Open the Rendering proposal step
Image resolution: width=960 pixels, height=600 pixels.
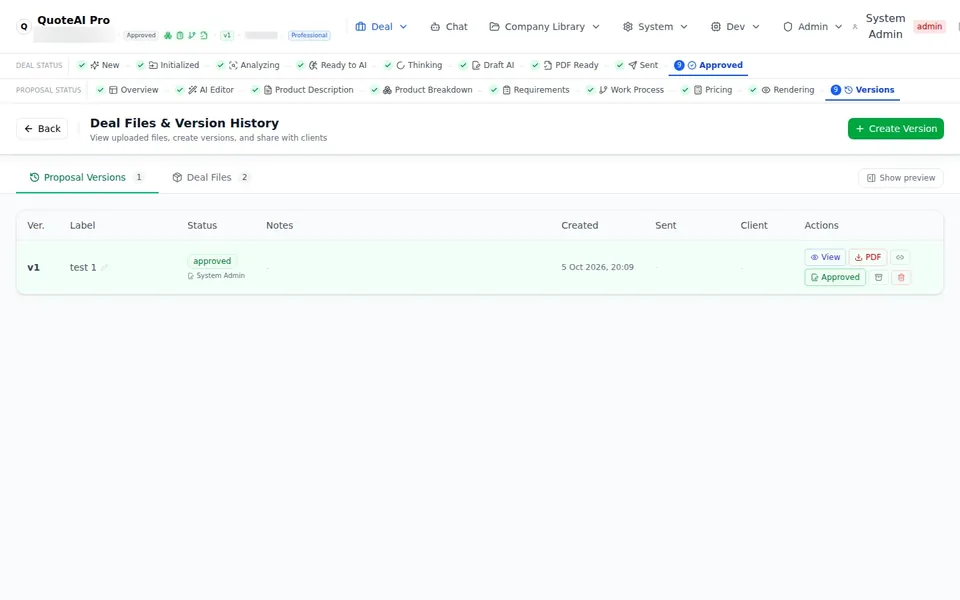[782, 90]
